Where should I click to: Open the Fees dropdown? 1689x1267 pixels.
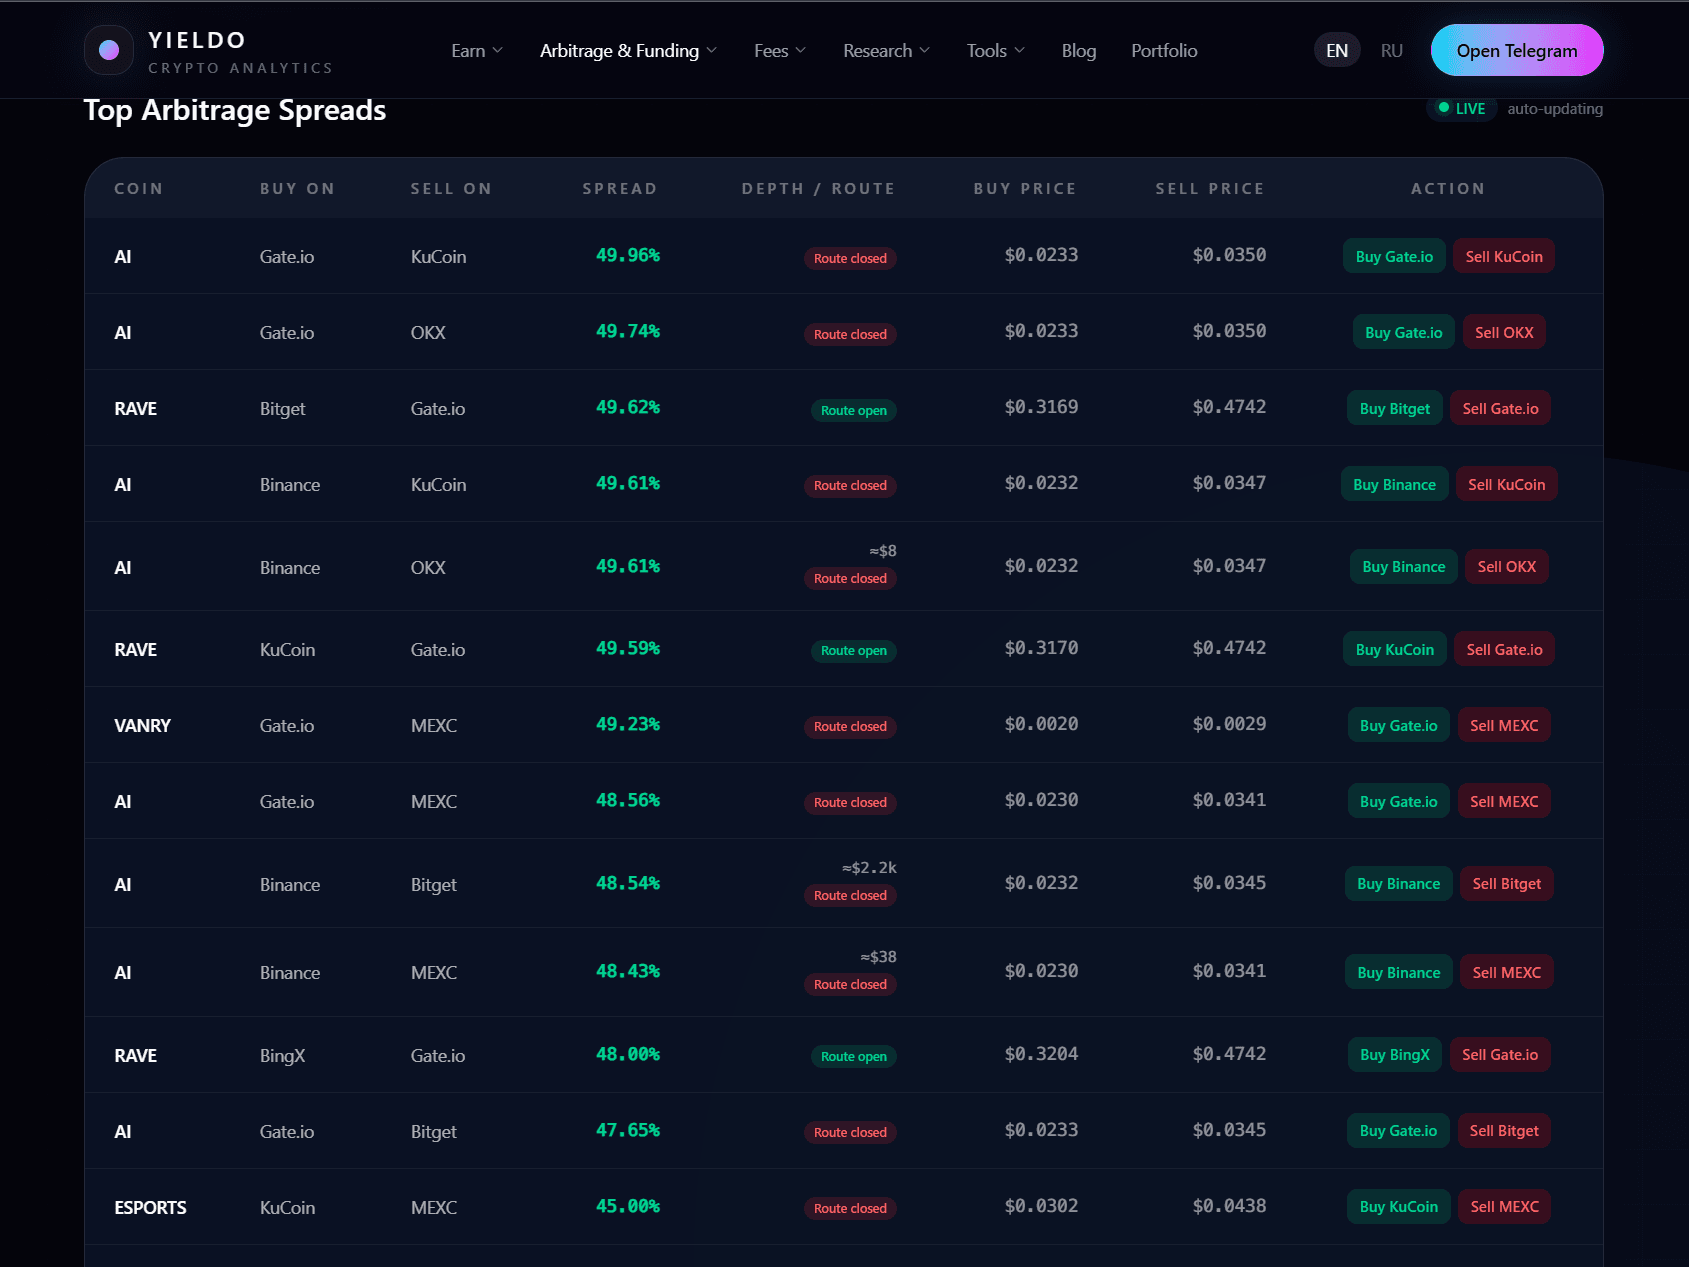[780, 51]
